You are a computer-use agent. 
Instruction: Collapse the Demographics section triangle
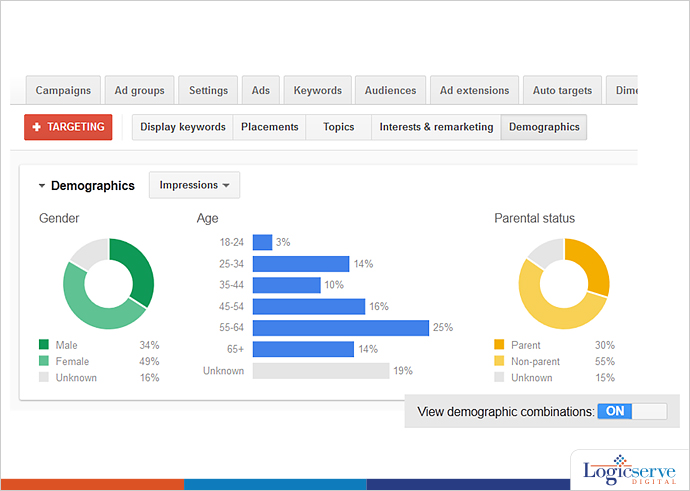click(x=42, y=186)
